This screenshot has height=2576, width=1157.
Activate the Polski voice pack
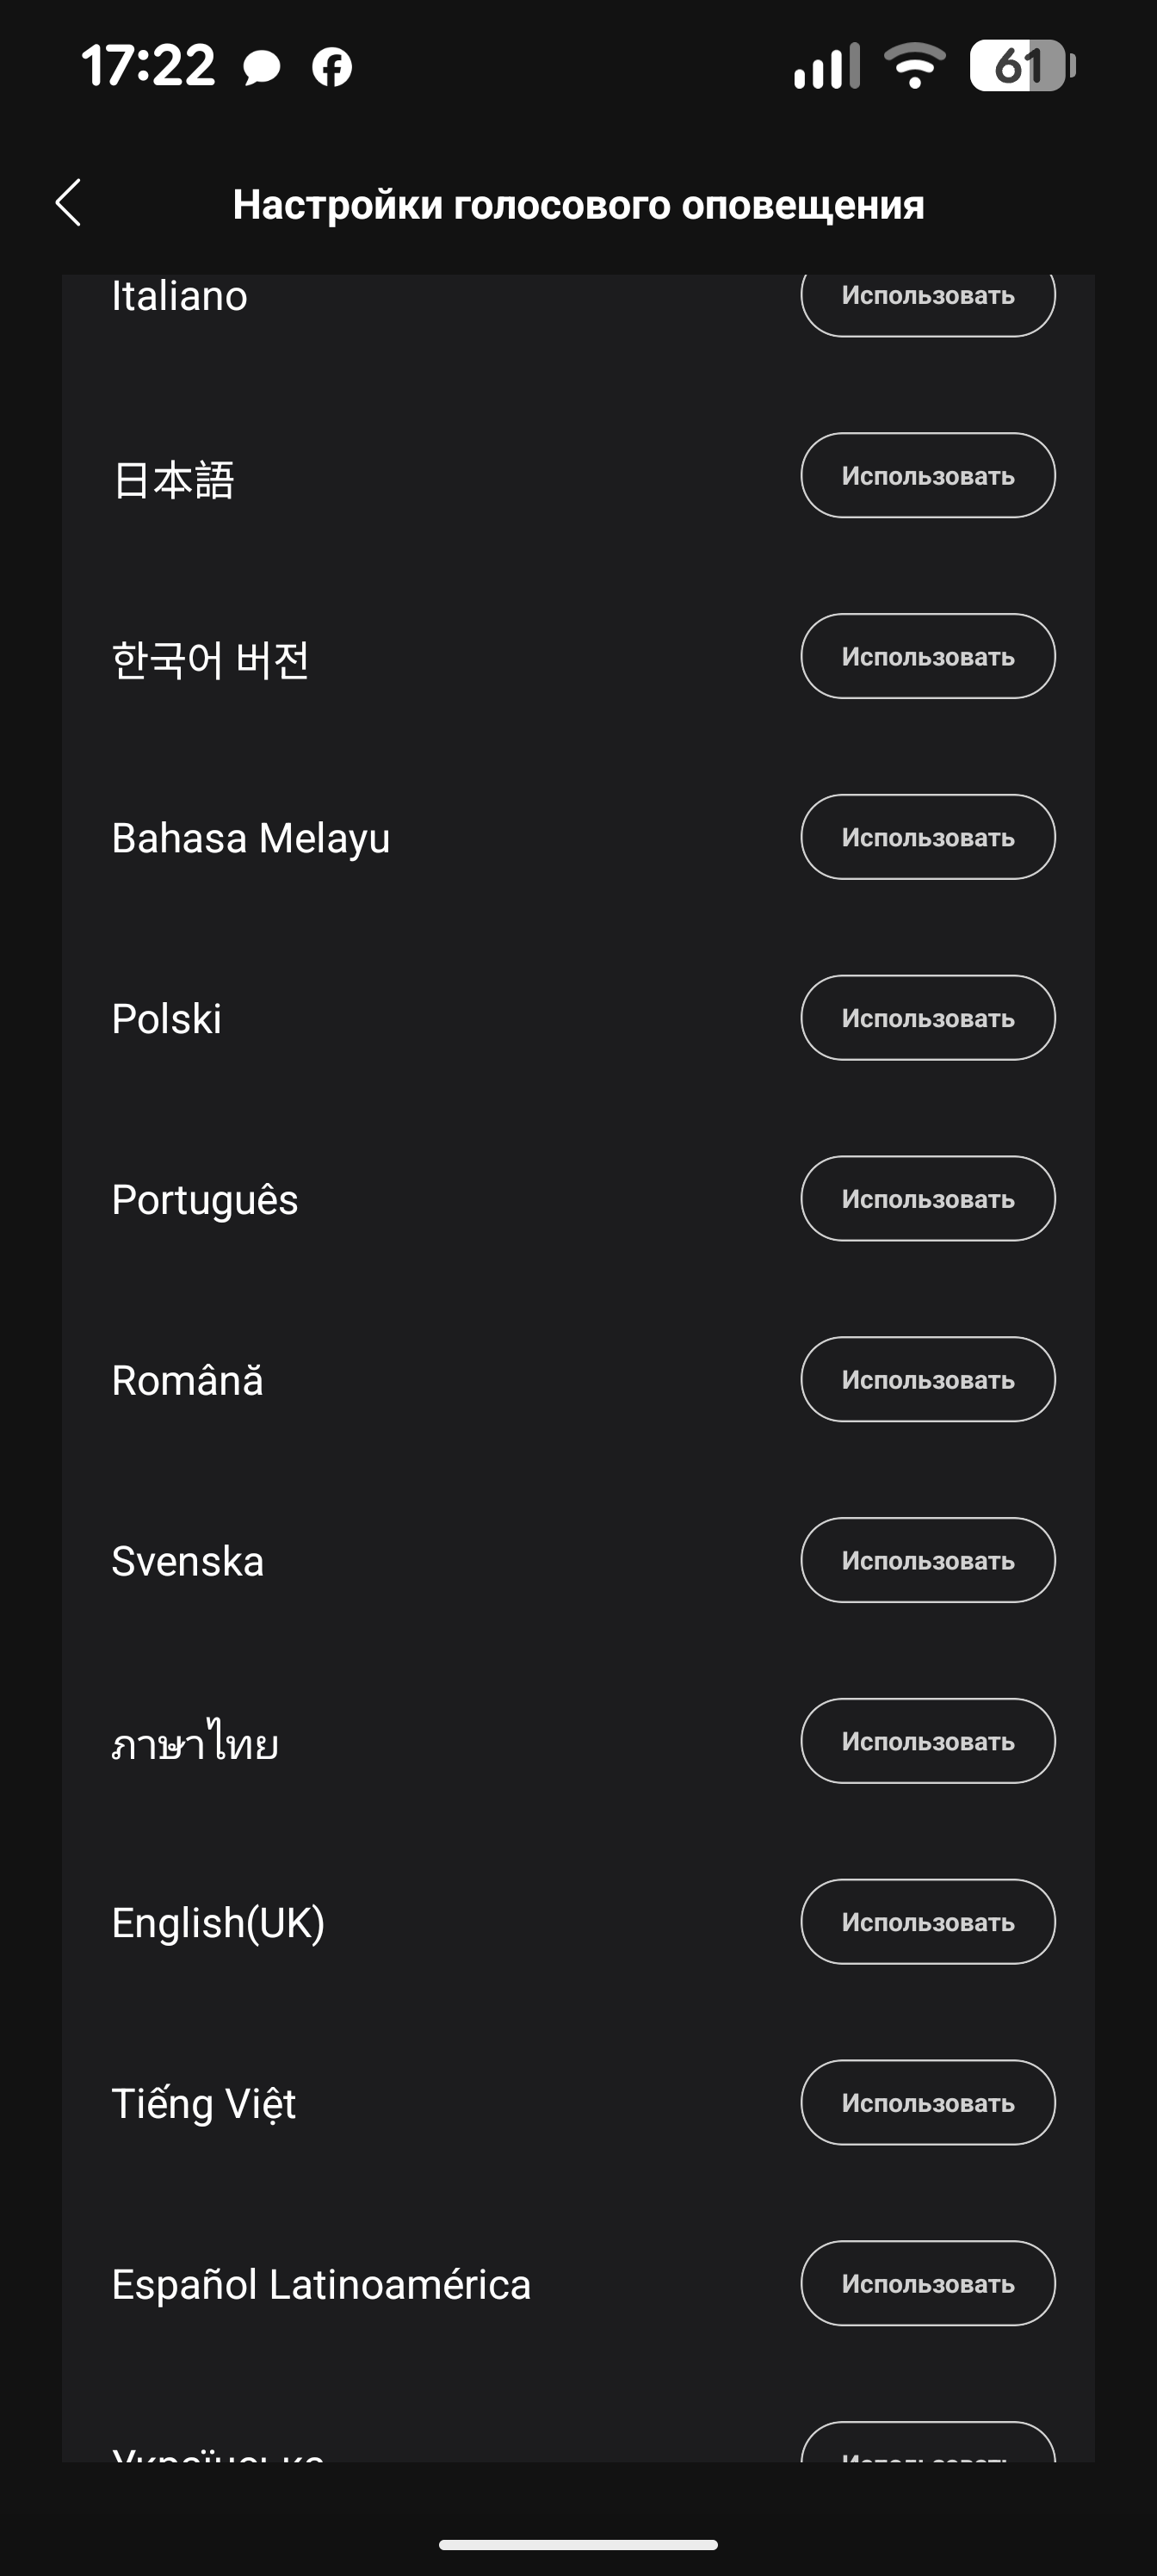[x=927, y=1018]
